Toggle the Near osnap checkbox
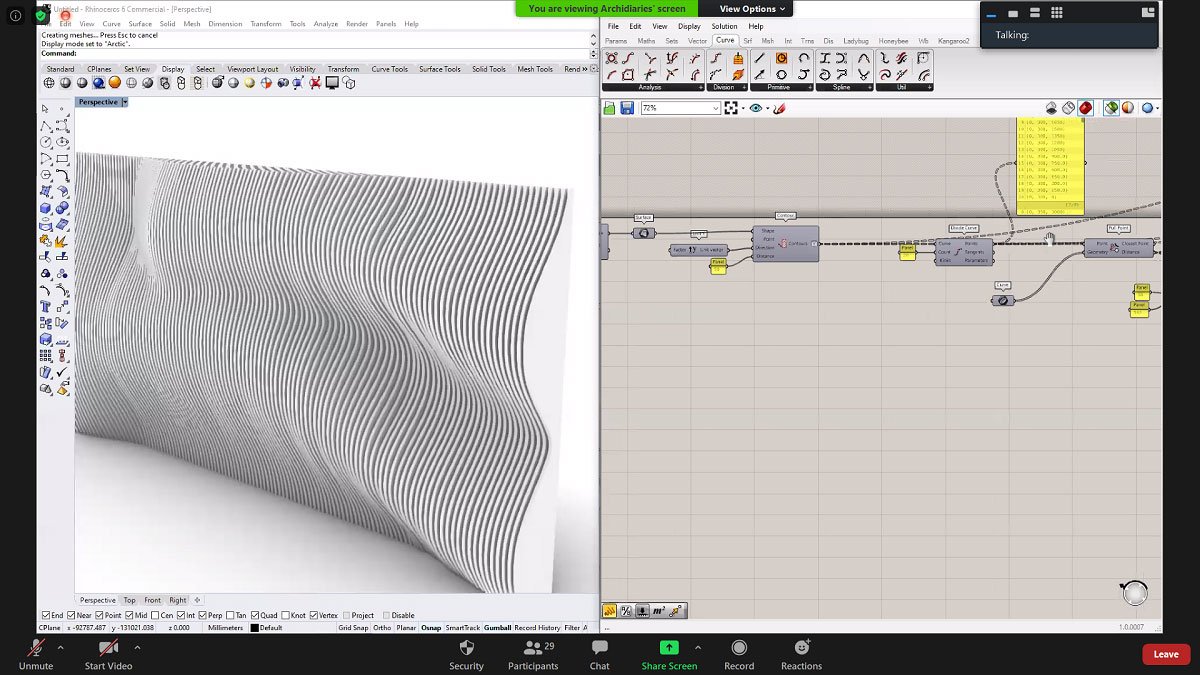 (x=72, y=616)
